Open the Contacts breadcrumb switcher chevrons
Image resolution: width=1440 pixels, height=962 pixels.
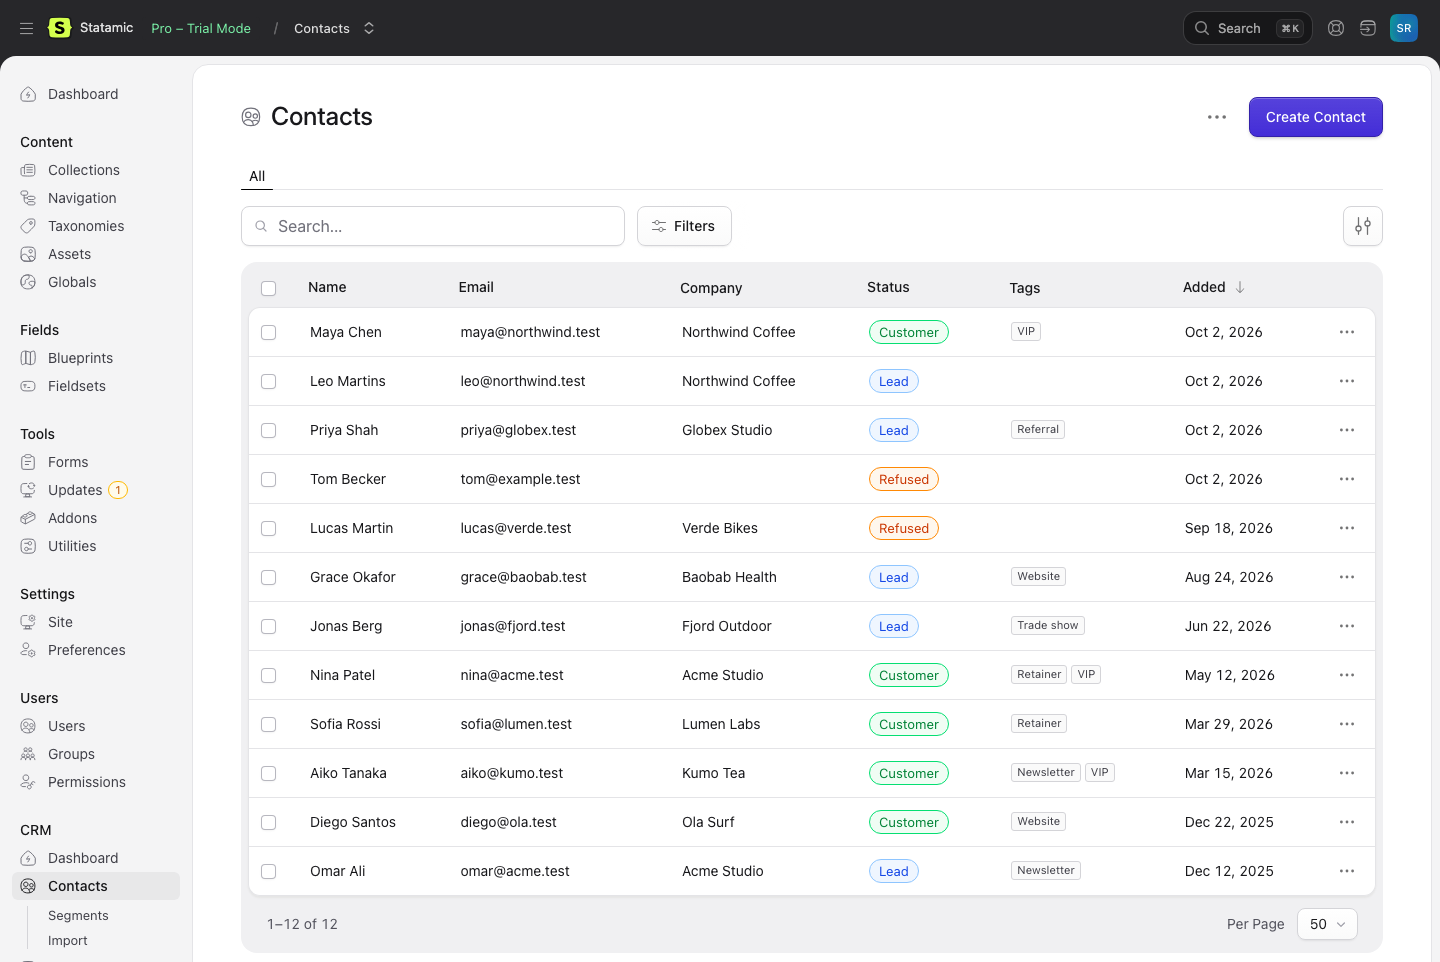pos(369,28)
